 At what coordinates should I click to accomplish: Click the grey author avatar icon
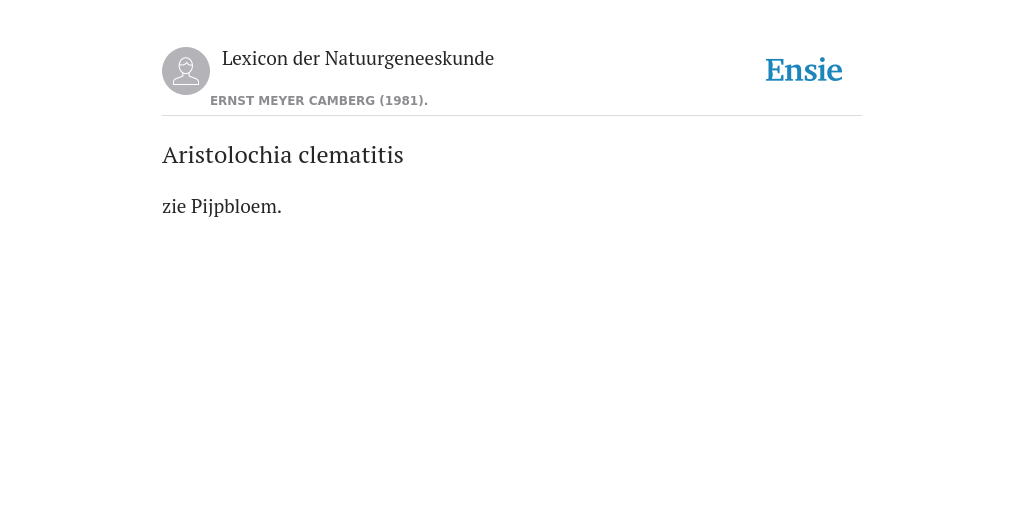point(186,71)
